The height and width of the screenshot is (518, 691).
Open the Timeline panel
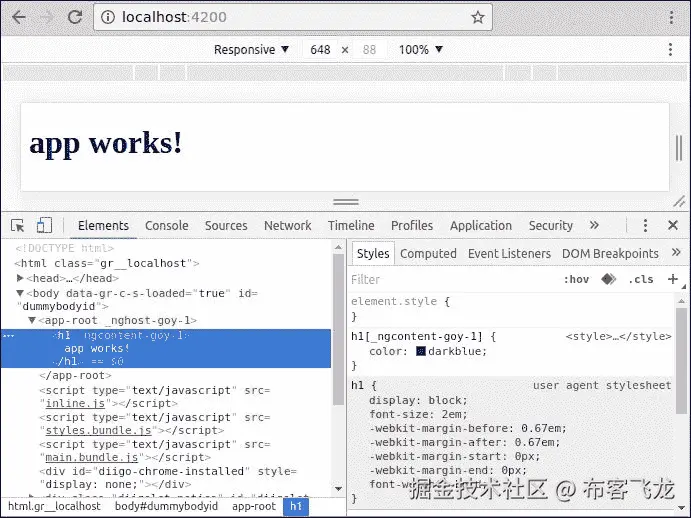point(351,225)
